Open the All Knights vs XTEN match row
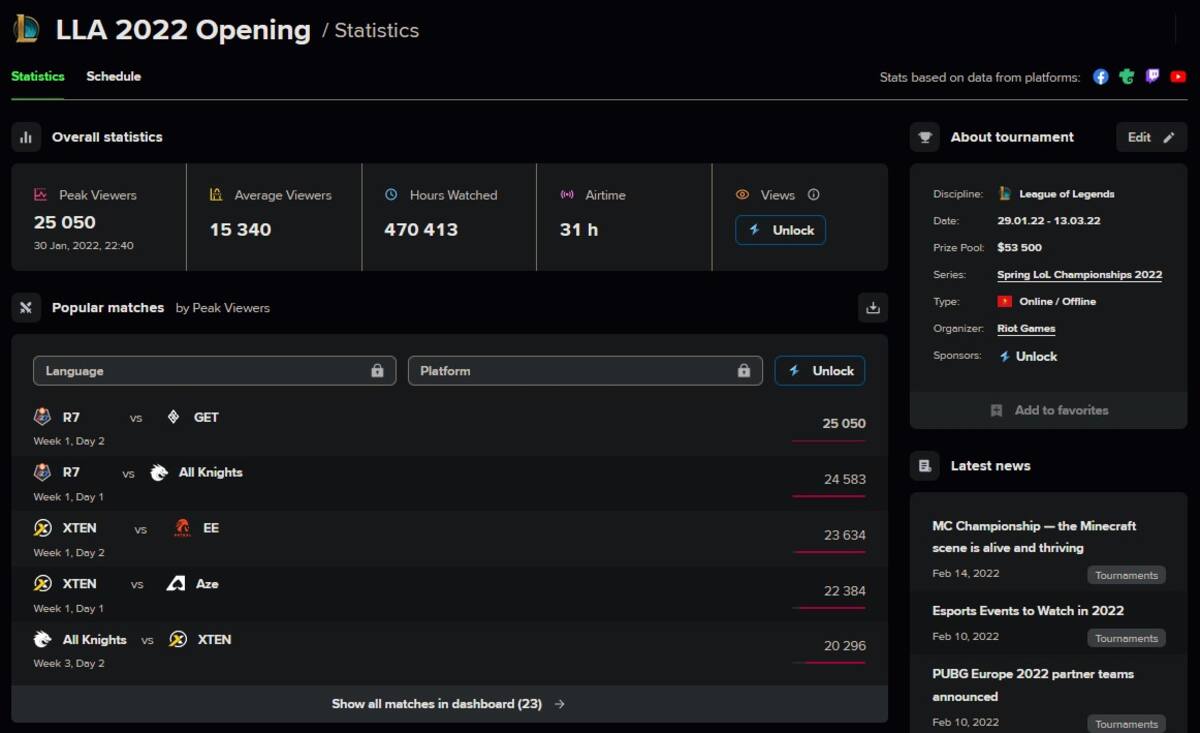This screenshot has height=733, width=1200. (x=449, y=650)
